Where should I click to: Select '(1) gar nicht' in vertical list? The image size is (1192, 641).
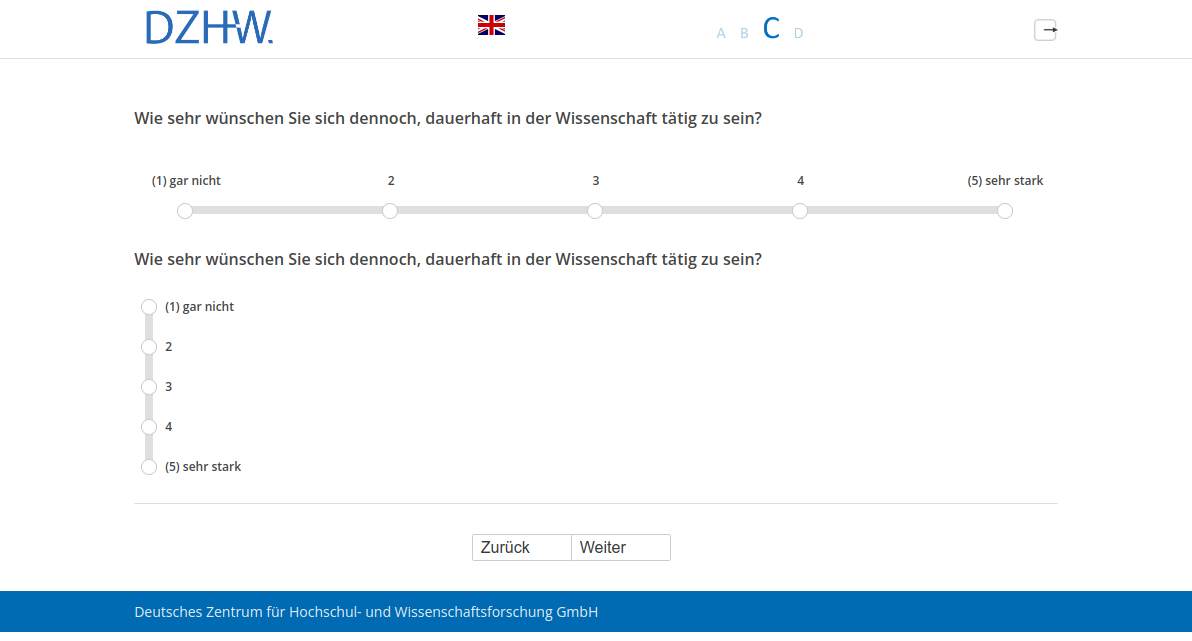coord(149,307)
